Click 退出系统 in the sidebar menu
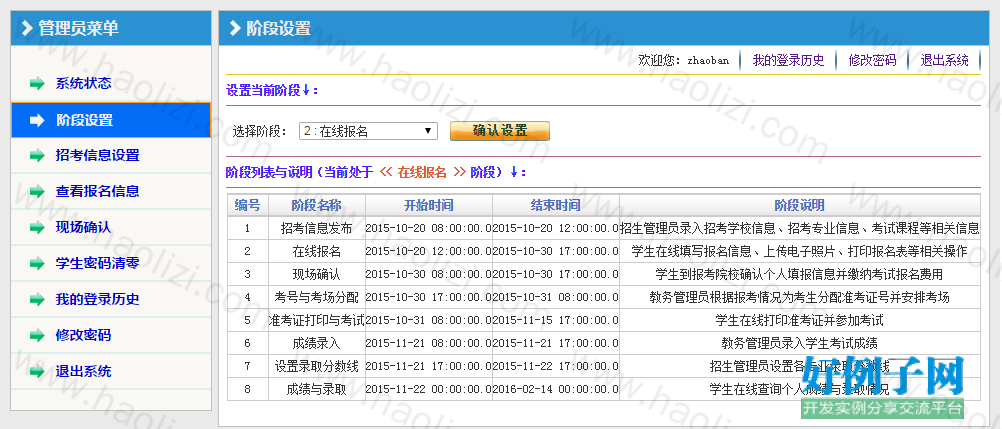Viewport: 1002px width, 429px height. click(x=83, y=371)
